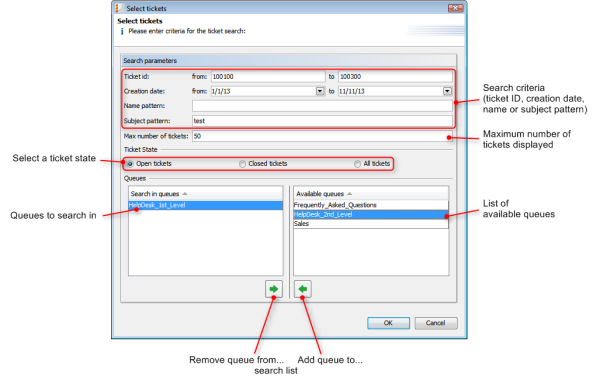Sort by the Available queues header
This screenshot has height=383, width=600.
coord(371,194)
